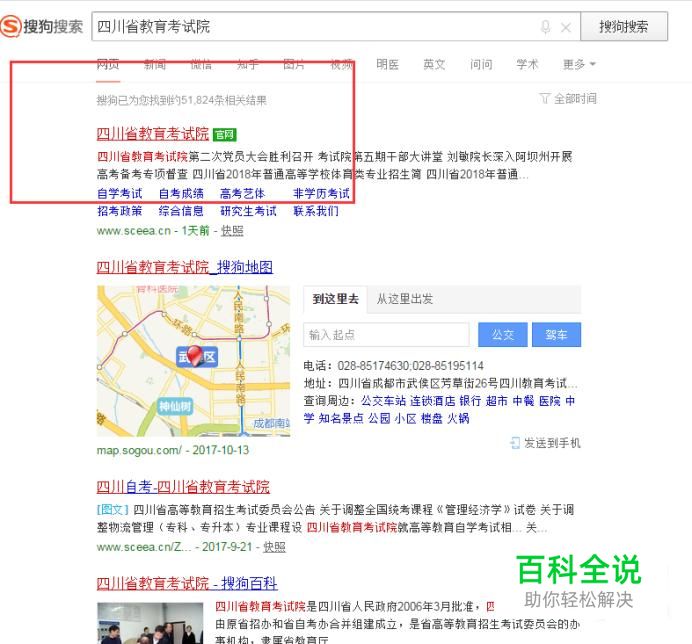Image resolution: width=692 pixels, height=644 pixels.
Task: Switch to the 英文 tab
Action: pos(434,64)
